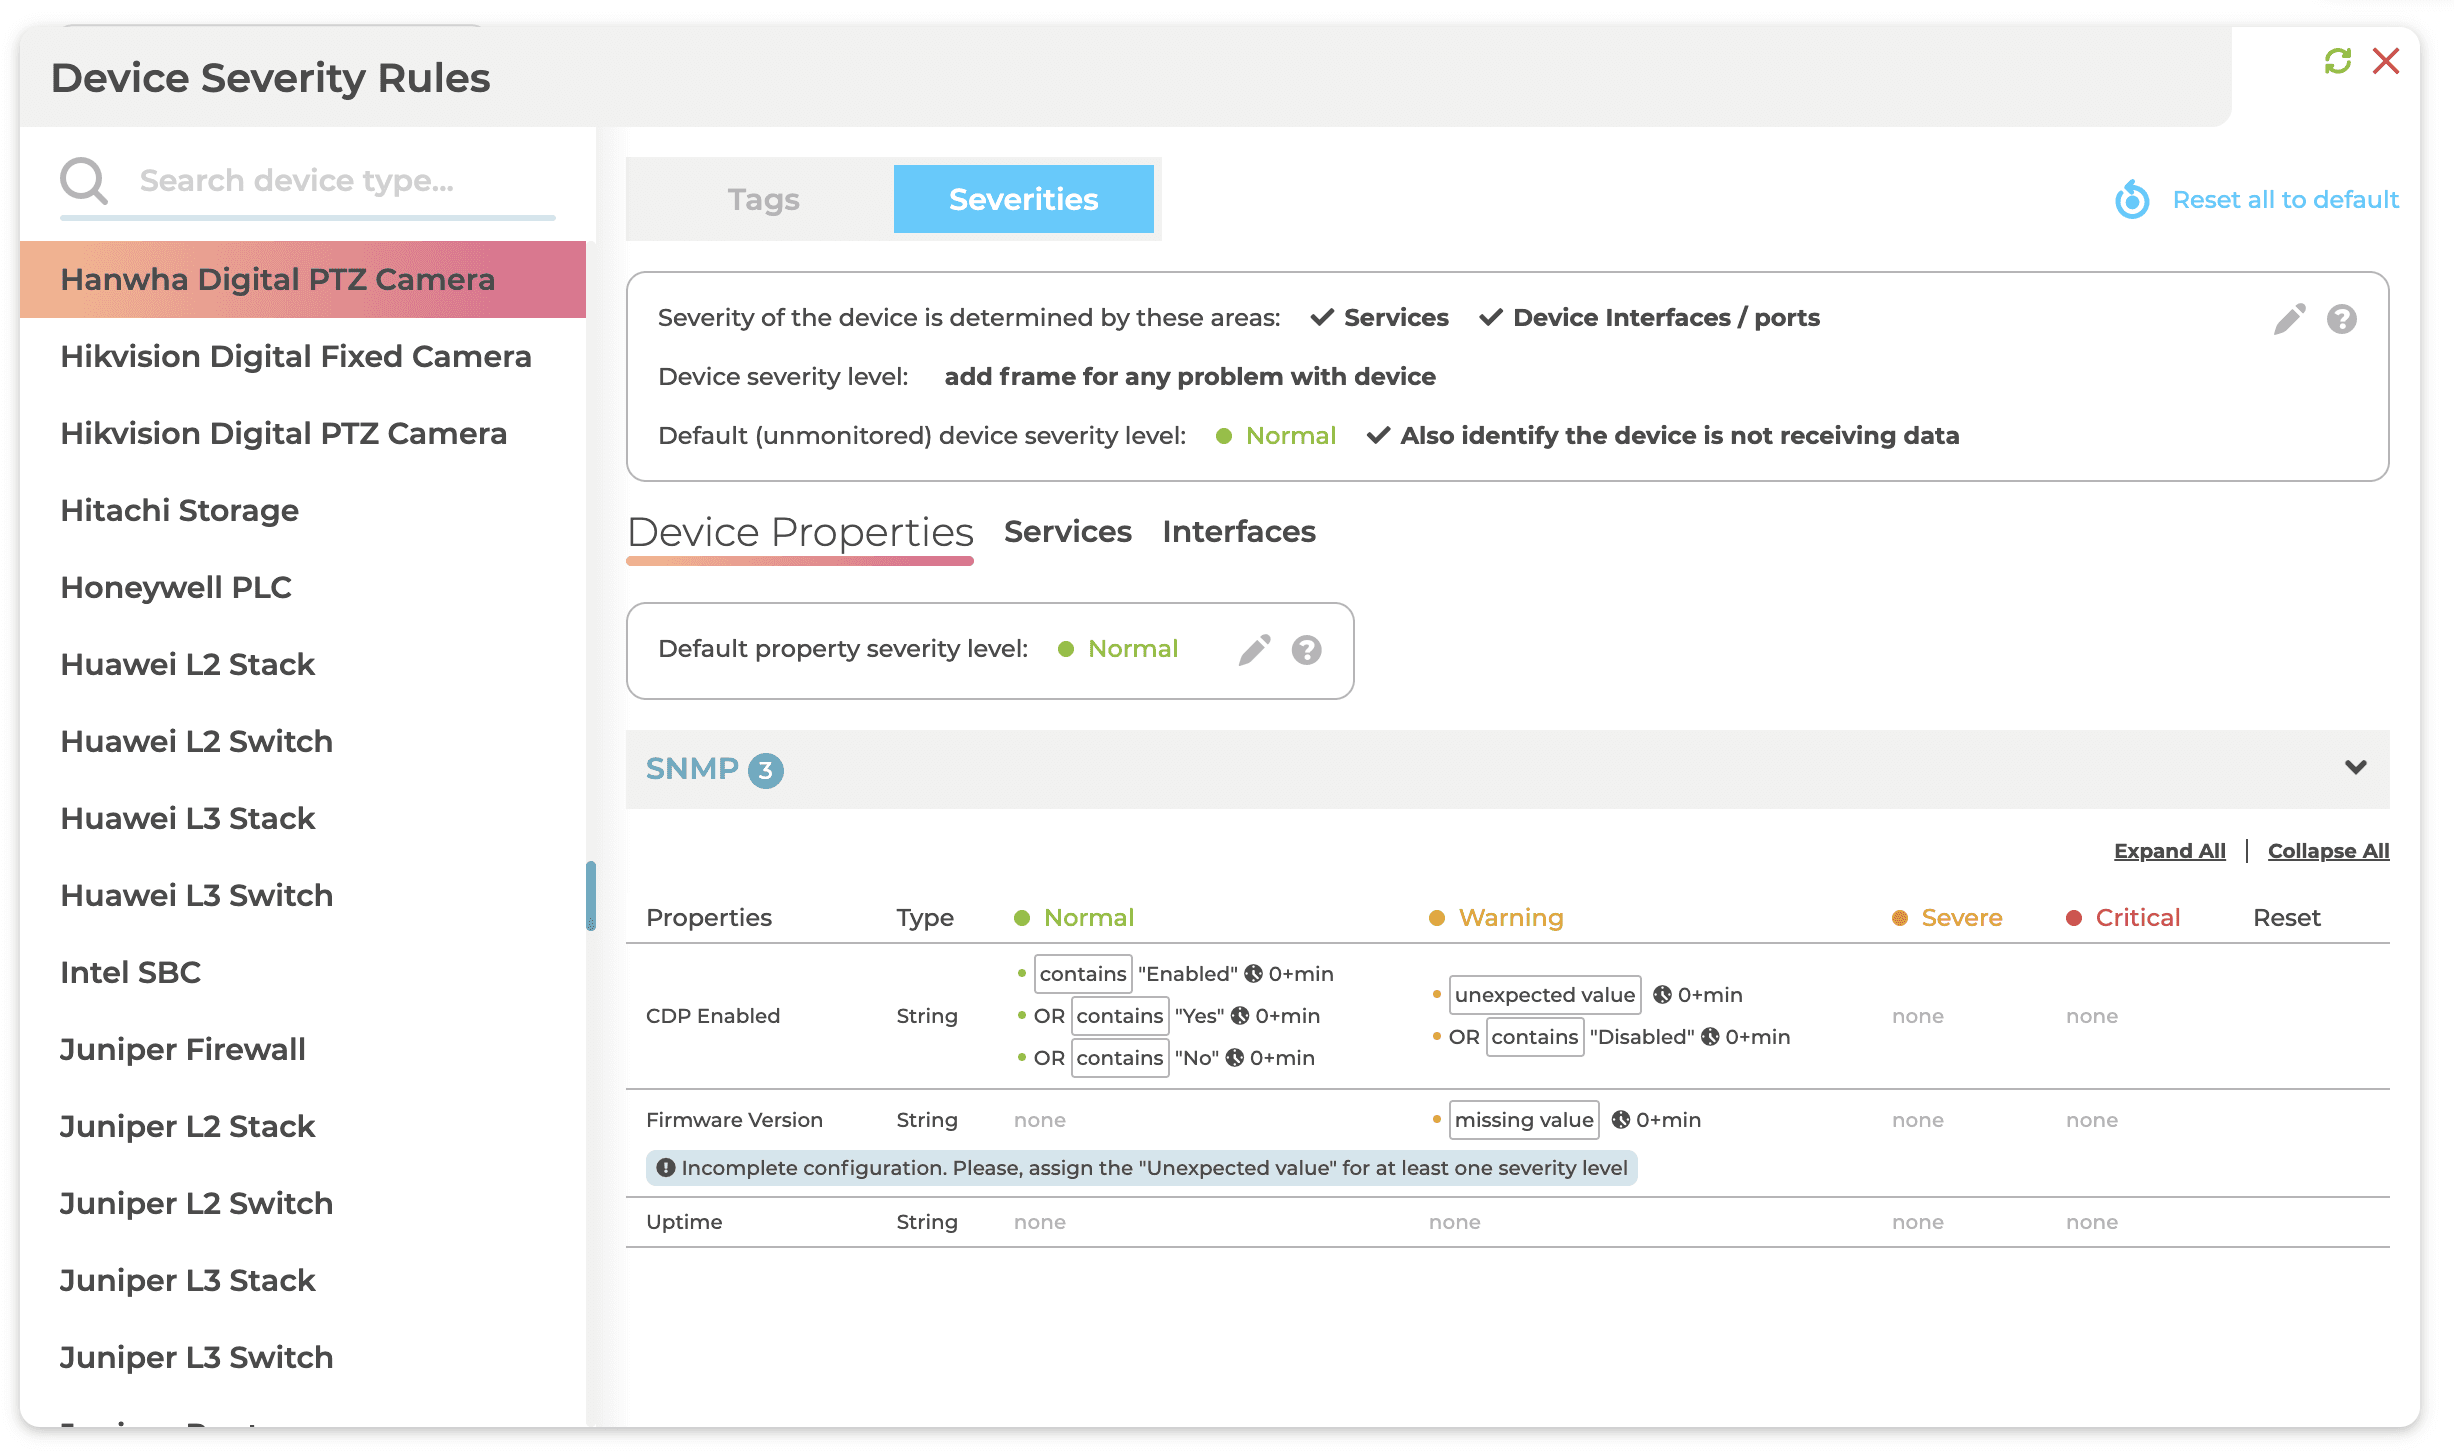This screenshot has height=1456, width=2454.
Task: Open the Interfaces tab
Action: (x=1238, y=532)
